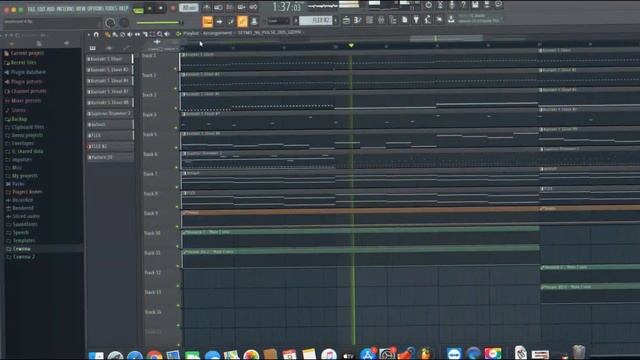640x360 pixels.
Task: Open the playlist options menu arrow
Action: click(89, 35)
